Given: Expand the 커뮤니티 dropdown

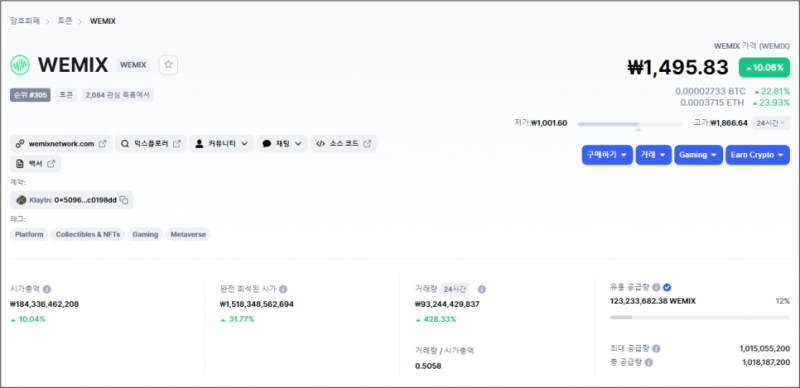Looking at the screenshot, I should 222,144.
